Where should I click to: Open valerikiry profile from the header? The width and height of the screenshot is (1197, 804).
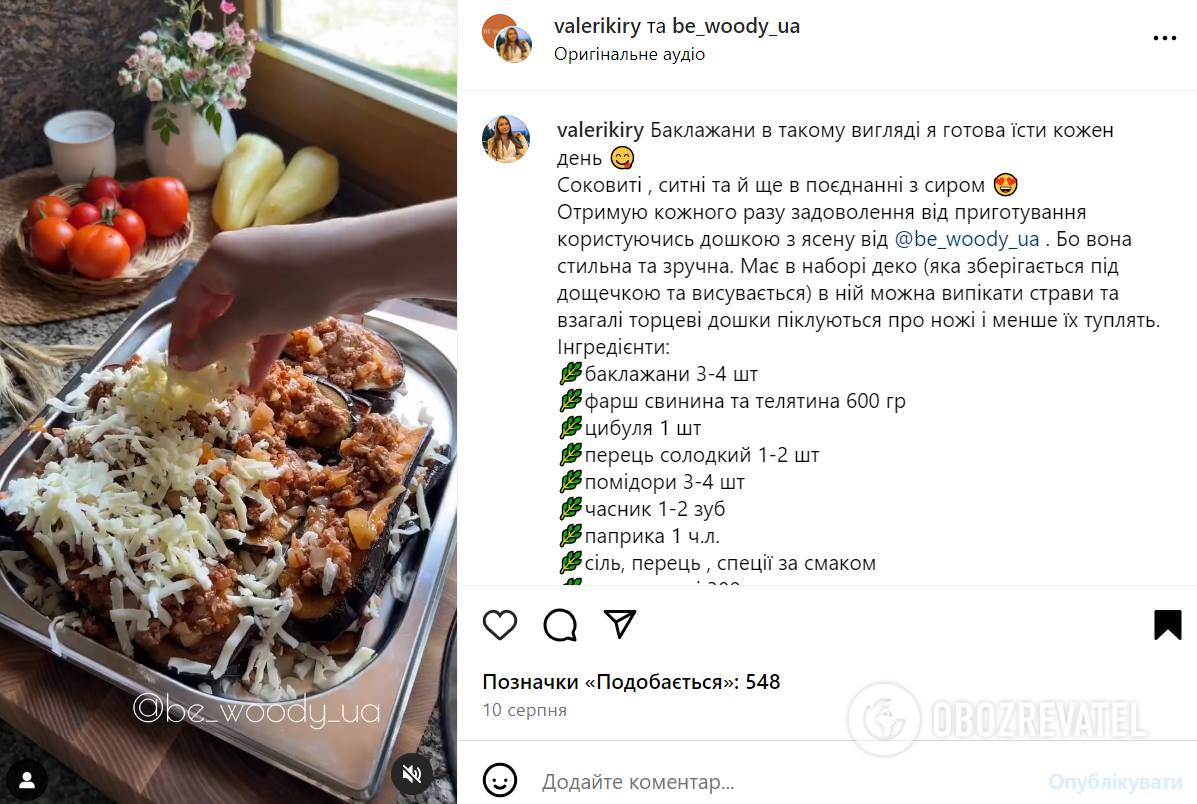pos(597,26)
